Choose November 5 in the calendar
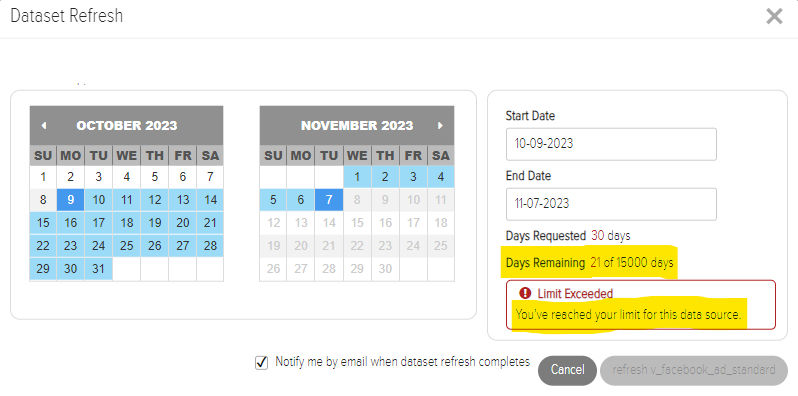 (x=273, y=200)
